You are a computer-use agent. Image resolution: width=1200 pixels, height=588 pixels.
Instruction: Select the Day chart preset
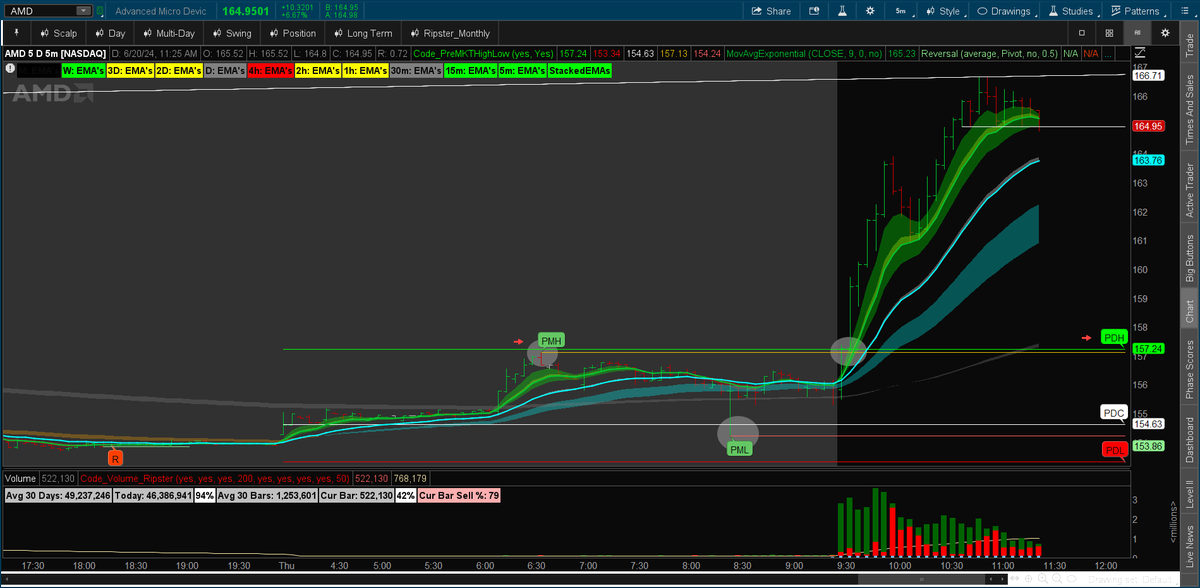point(108,33)
